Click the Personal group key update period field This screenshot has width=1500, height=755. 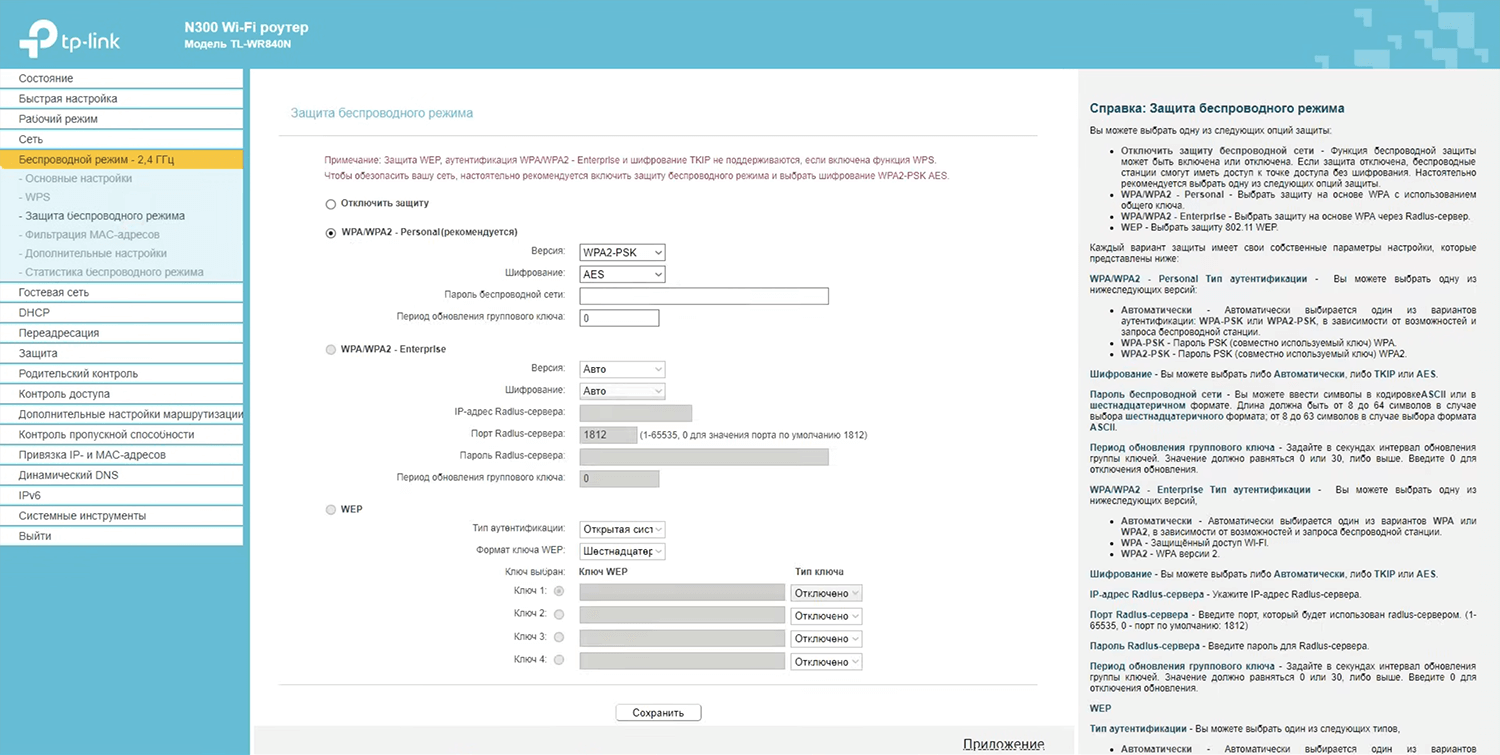pos(619,318)
